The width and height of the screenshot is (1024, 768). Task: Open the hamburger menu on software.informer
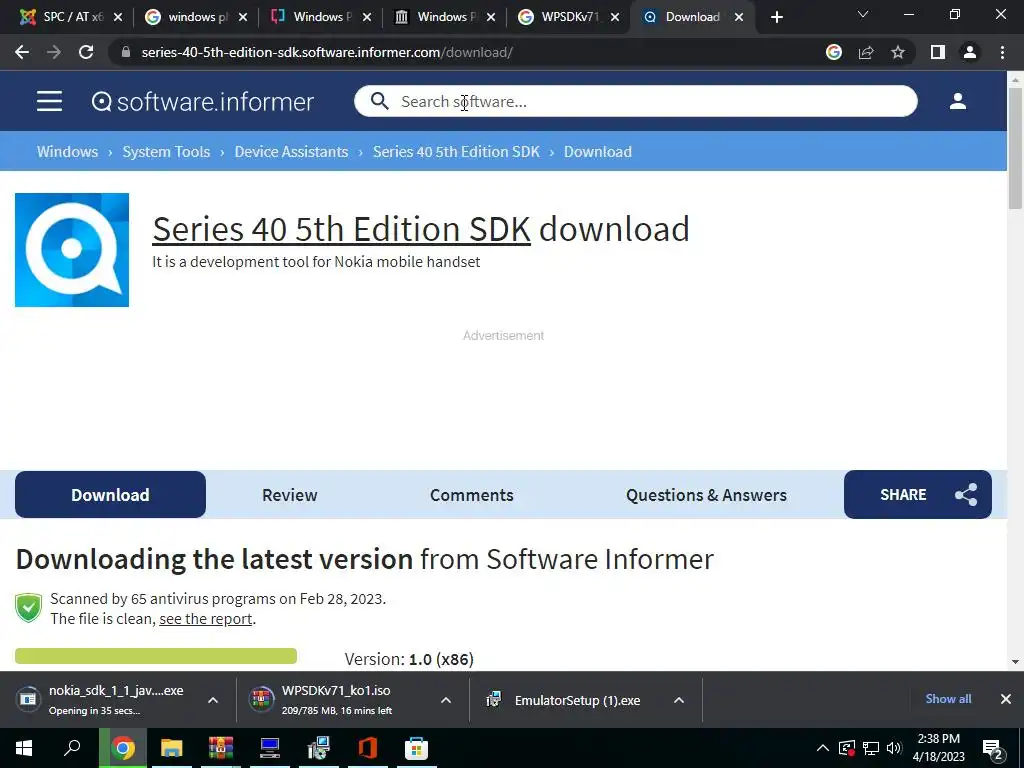coord(49,101)
